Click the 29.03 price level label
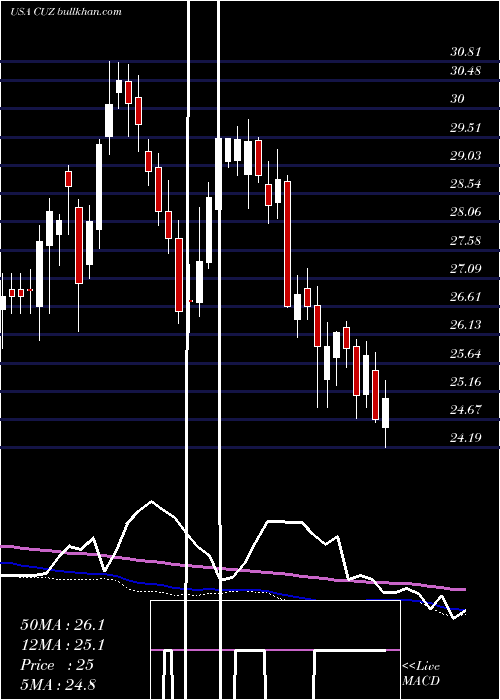This screenshot has width=500, height=700. 466,156
